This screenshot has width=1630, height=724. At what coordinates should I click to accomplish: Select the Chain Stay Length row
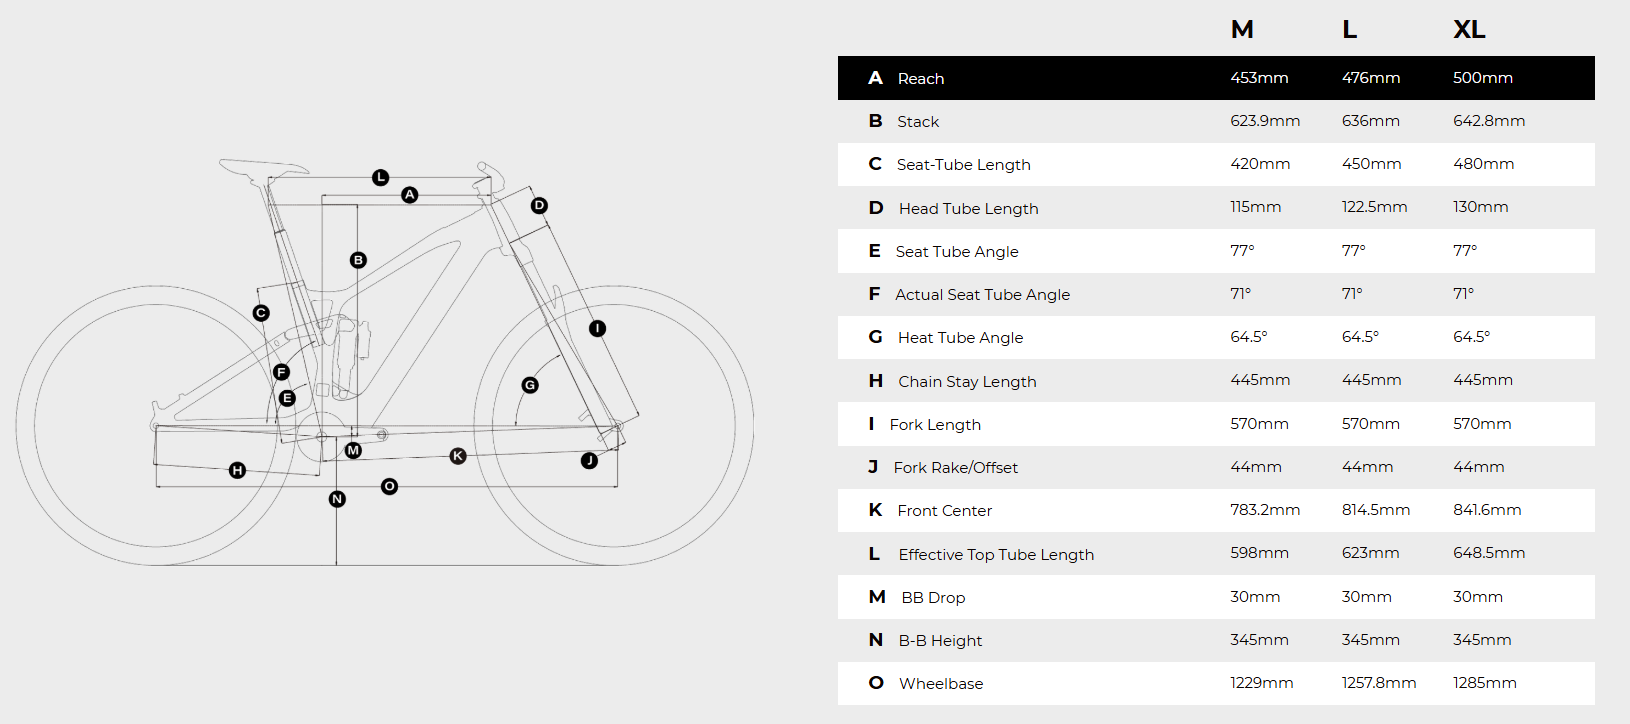(x=1216, y=381)
